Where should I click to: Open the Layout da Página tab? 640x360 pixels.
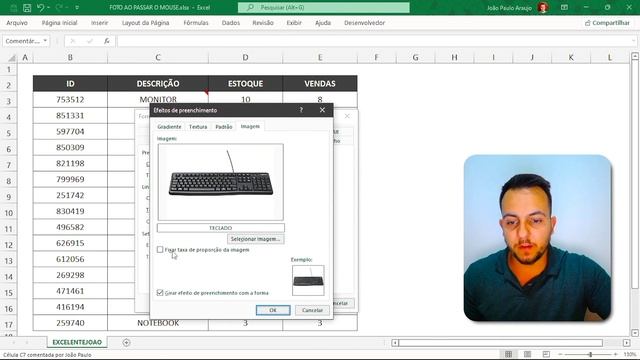point(146,23)
